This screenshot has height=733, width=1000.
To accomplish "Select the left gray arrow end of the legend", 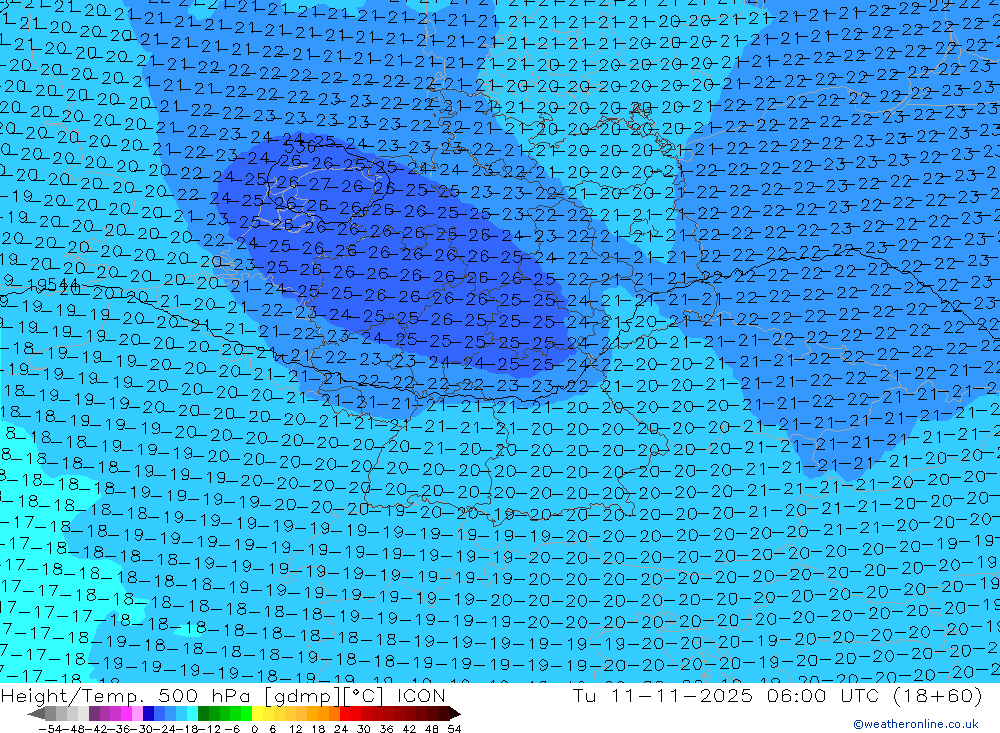I will pos(36,714).
